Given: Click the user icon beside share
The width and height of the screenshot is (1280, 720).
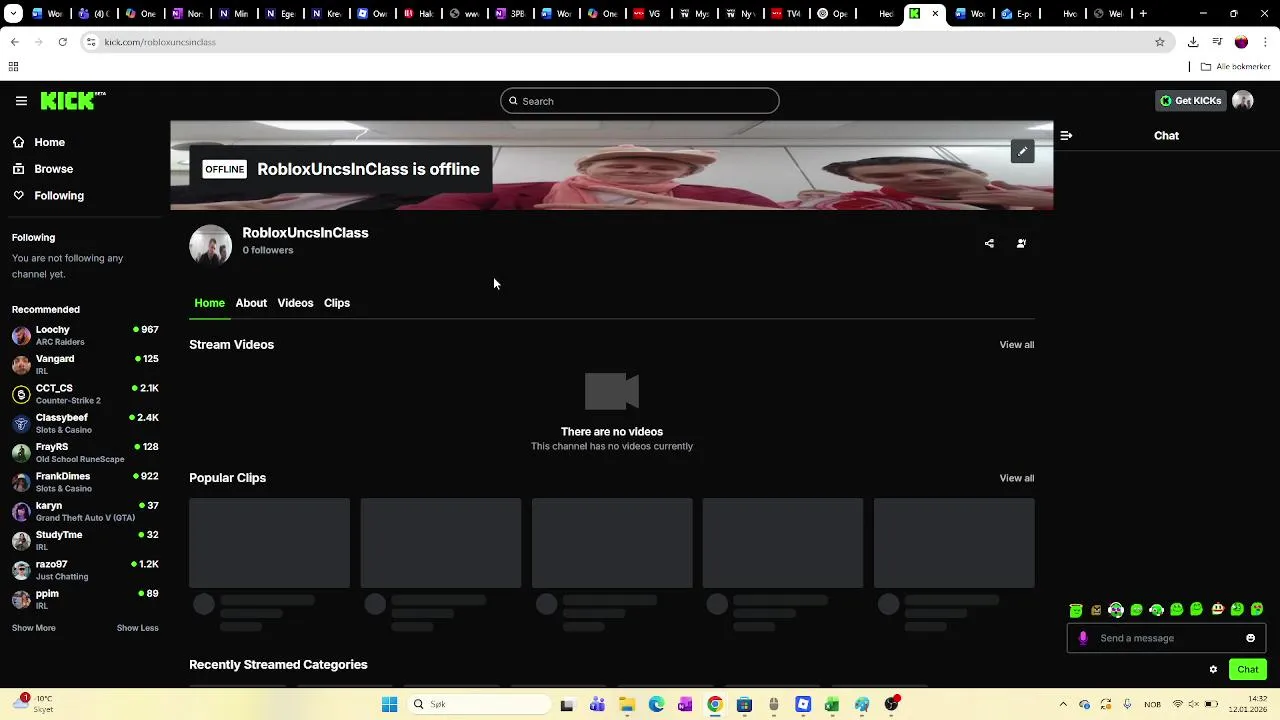Looking at the screenshot, I should tap(1021, 243).
